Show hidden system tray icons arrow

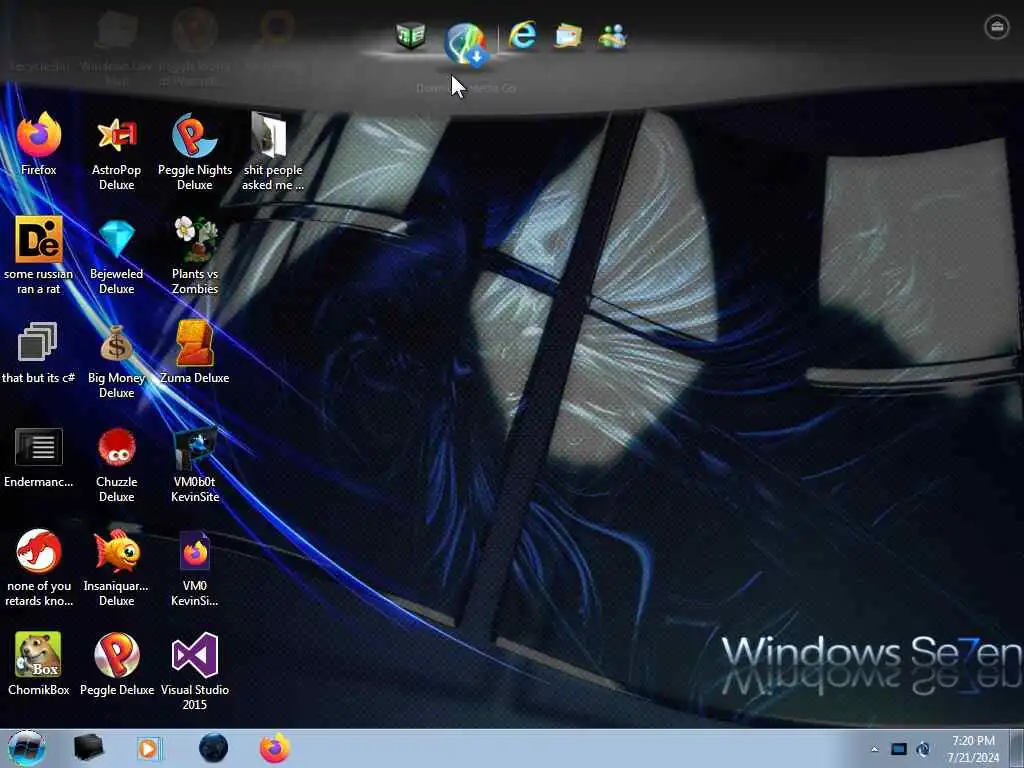[874, 749]
